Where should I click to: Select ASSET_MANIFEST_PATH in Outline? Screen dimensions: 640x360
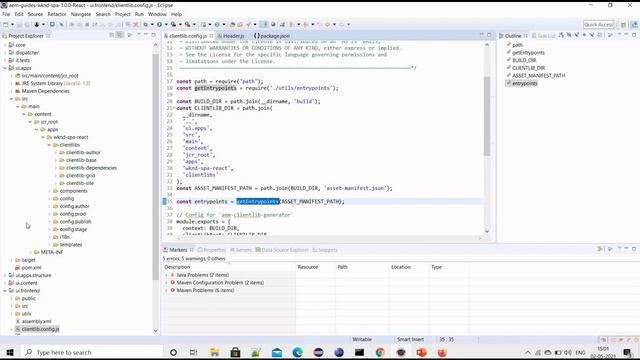coord(538,76)
